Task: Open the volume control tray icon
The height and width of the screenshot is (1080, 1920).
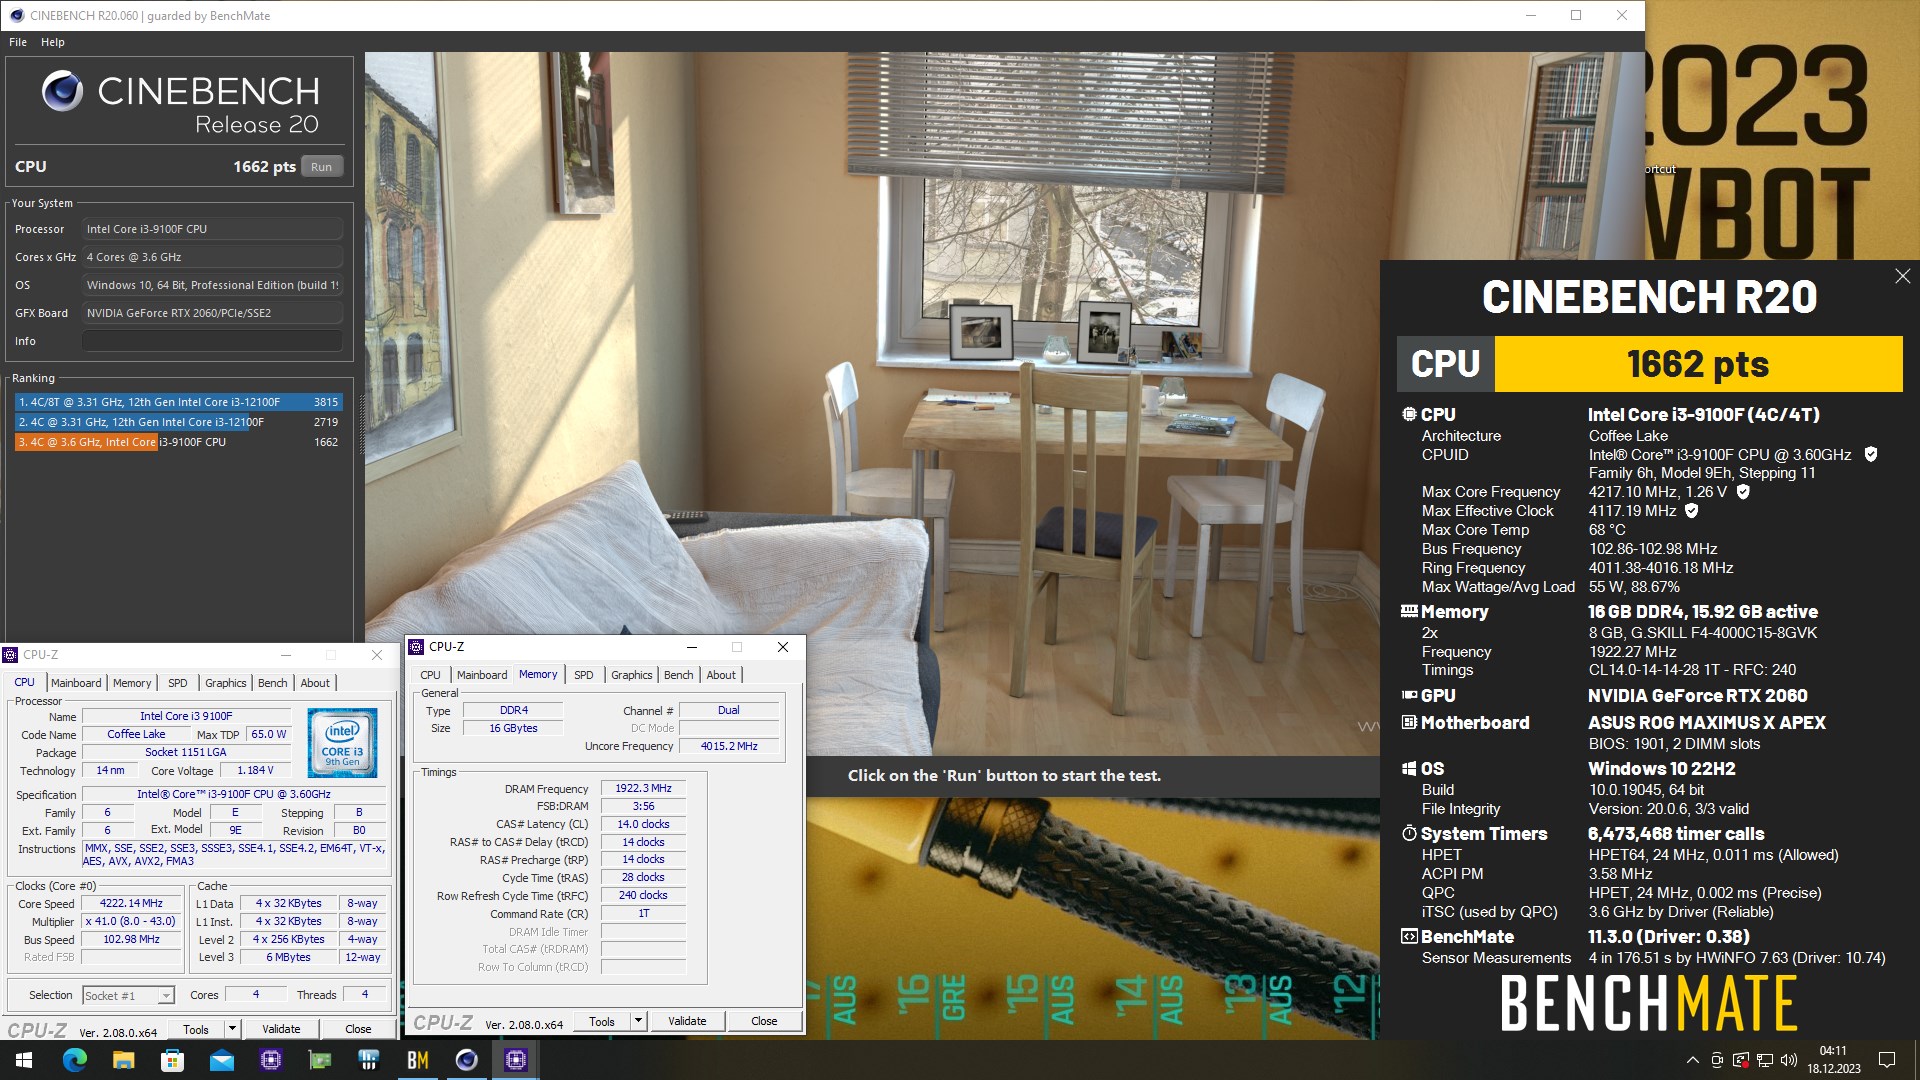Action: pos(1789,1060)
